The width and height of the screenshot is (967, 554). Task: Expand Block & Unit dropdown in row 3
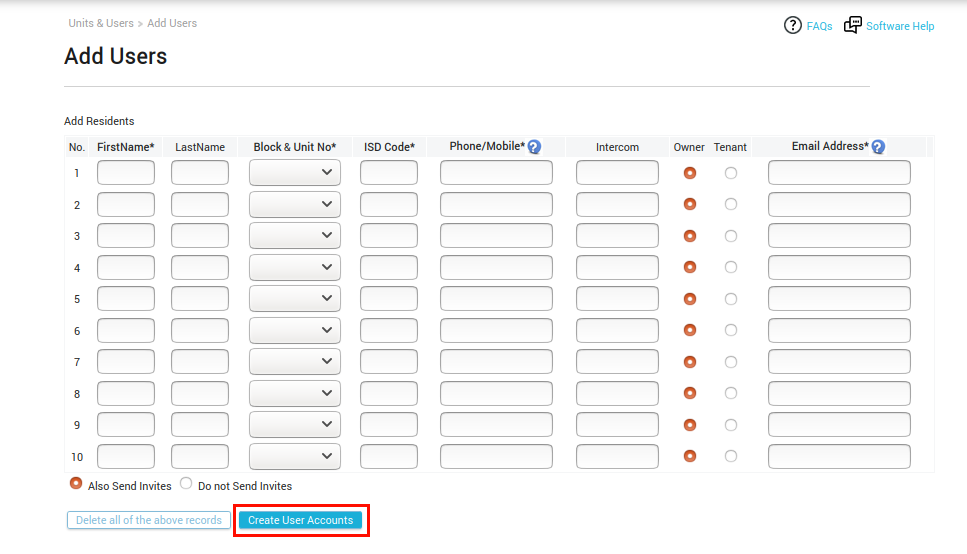pyautogui.click(x=295, y=236)
